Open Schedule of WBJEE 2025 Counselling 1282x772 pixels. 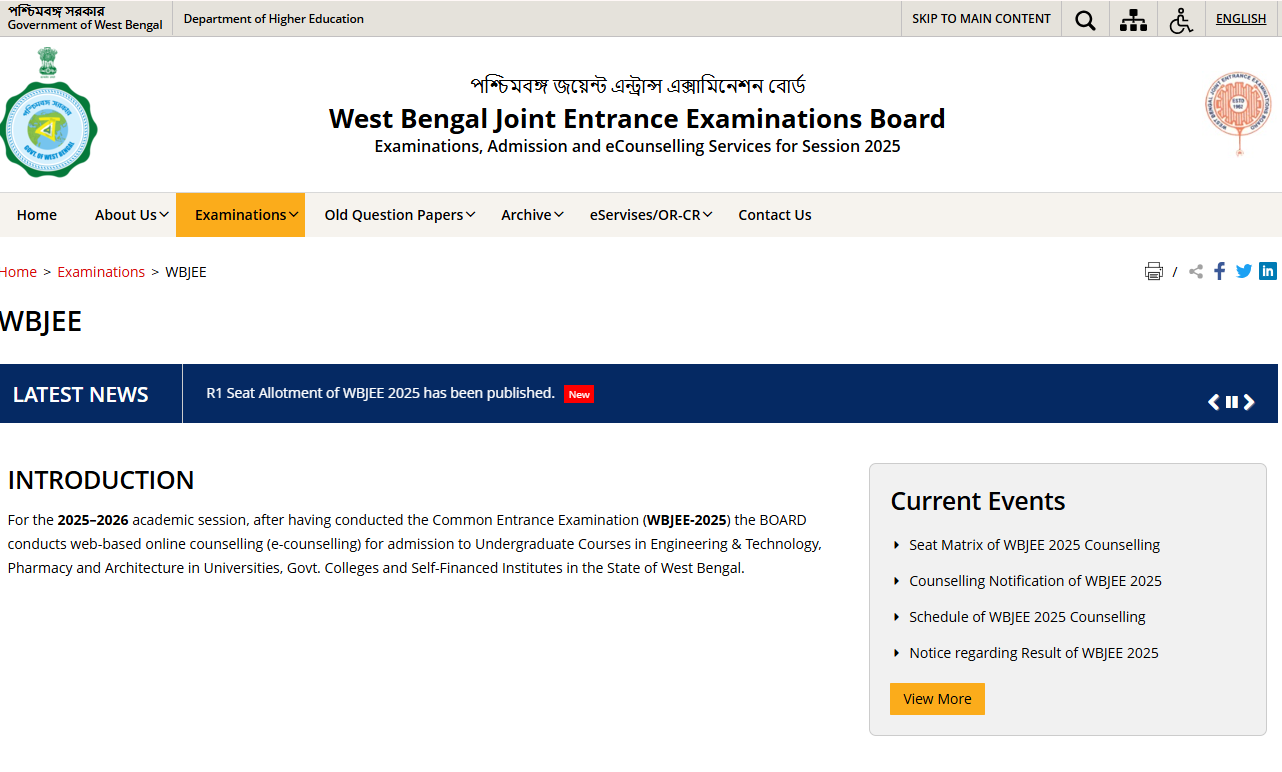[x=1027, y=617]
